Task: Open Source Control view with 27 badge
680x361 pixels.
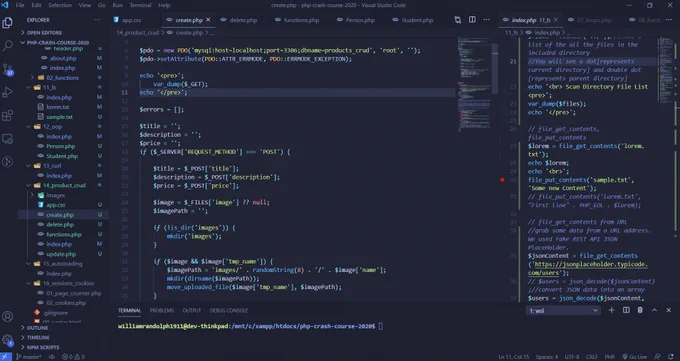Action: pyautogui.click(x=7, y=69)
